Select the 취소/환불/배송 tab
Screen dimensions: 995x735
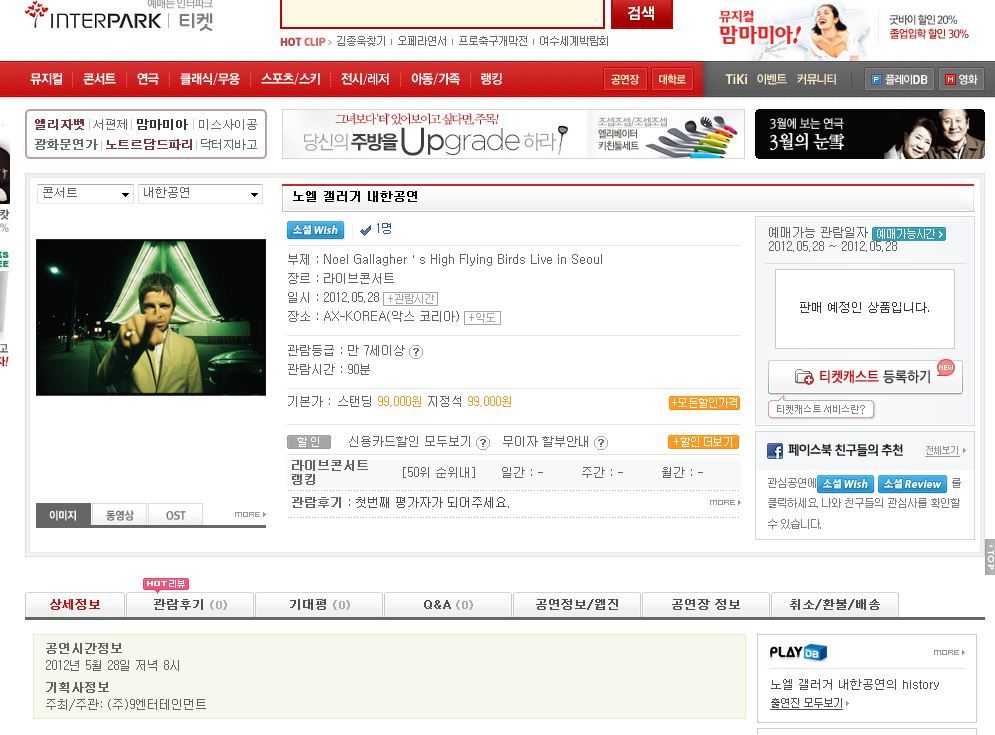(834, 604)
